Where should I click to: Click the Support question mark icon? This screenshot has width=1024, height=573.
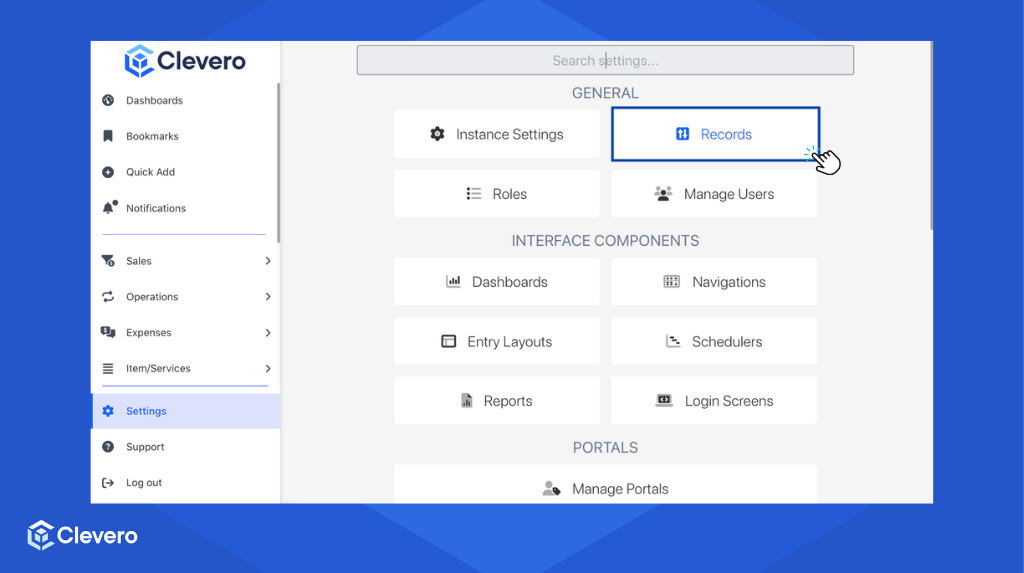click(108, 447)
